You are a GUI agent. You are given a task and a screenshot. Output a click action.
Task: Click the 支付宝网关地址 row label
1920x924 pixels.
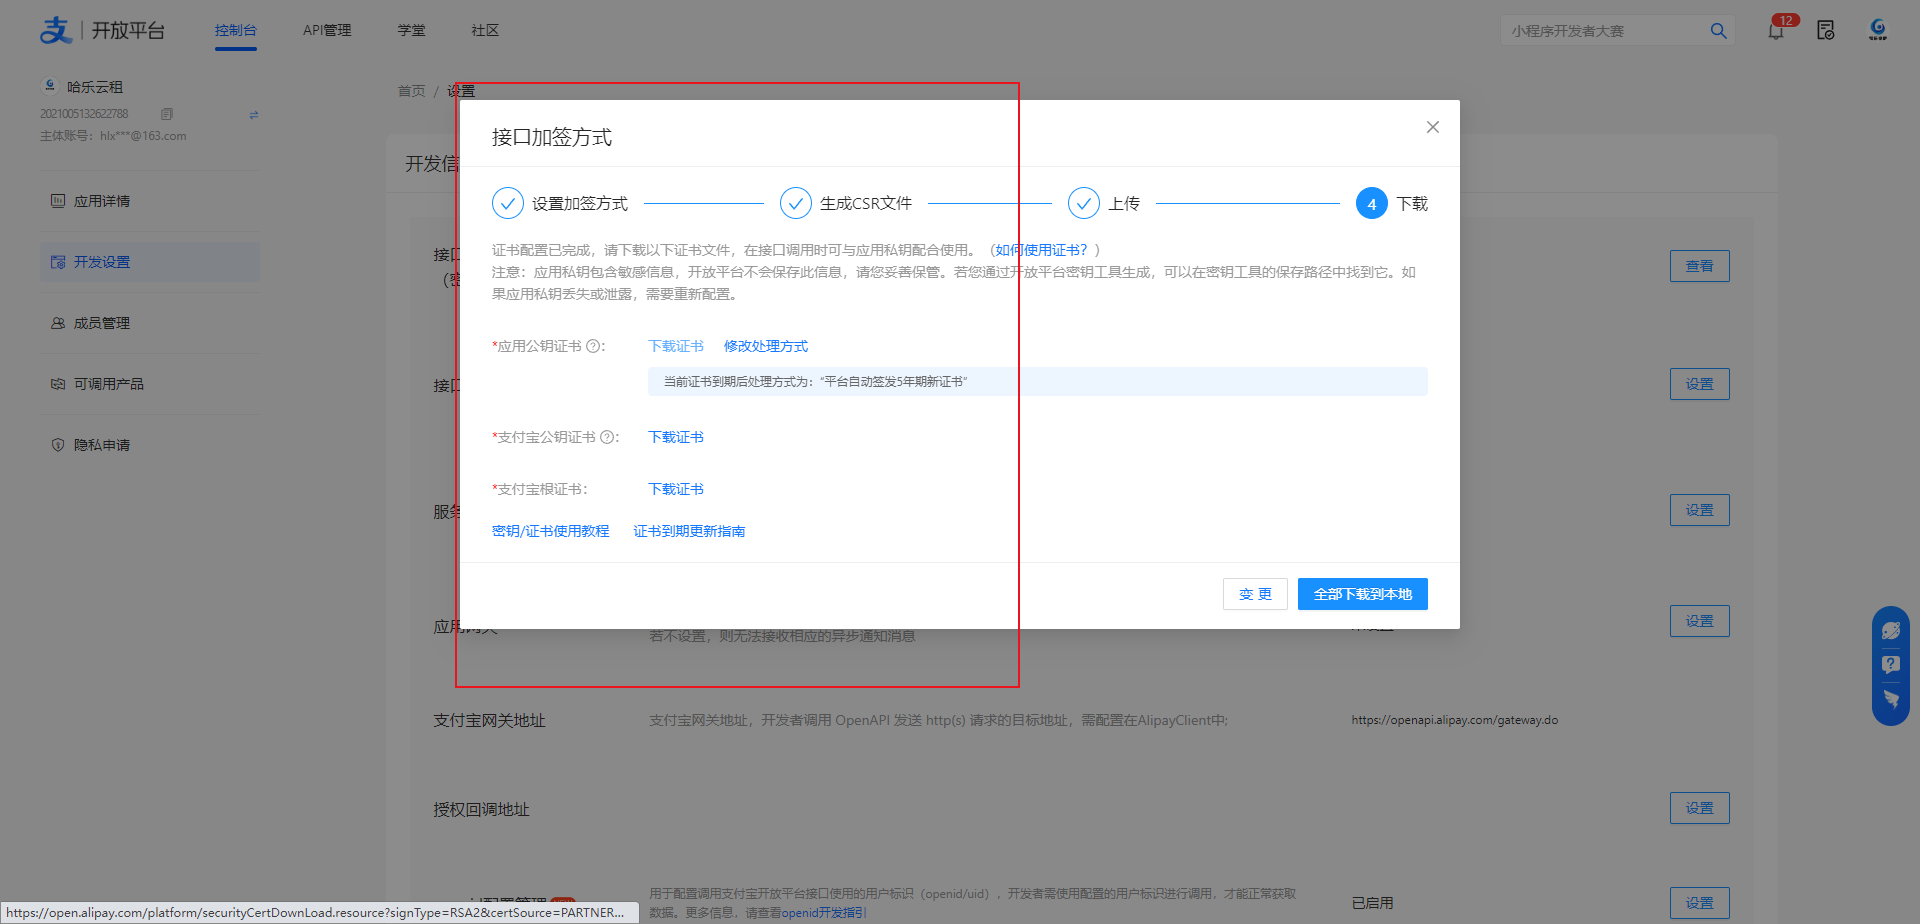pyautogui.click(x=489, y=720)
